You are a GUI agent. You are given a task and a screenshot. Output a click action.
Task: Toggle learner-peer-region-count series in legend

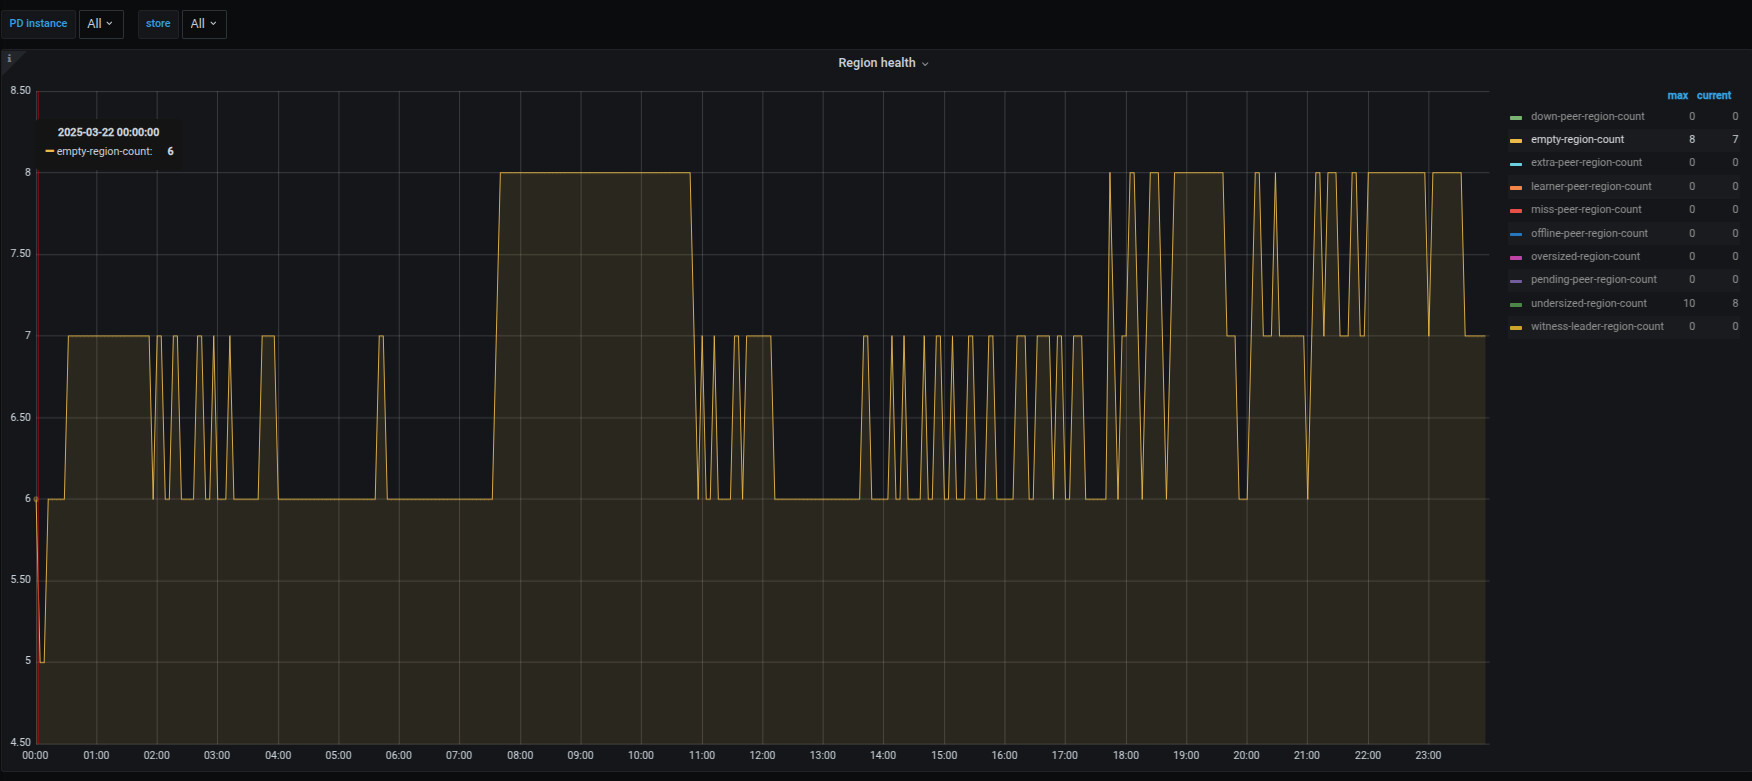point(1591,187)
